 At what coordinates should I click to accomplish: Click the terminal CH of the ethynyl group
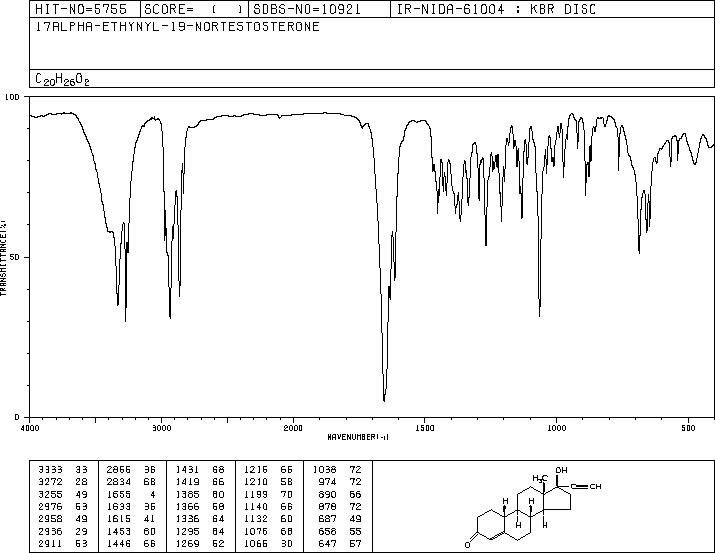coord(596,486)
